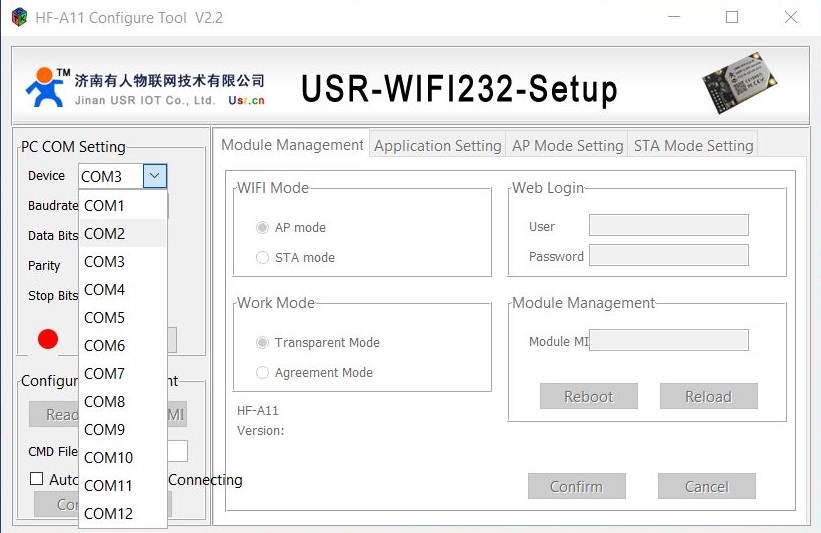Click the partially hidden Read button
Viewport: 821px width, 533px height.
[x=54, y=414]
